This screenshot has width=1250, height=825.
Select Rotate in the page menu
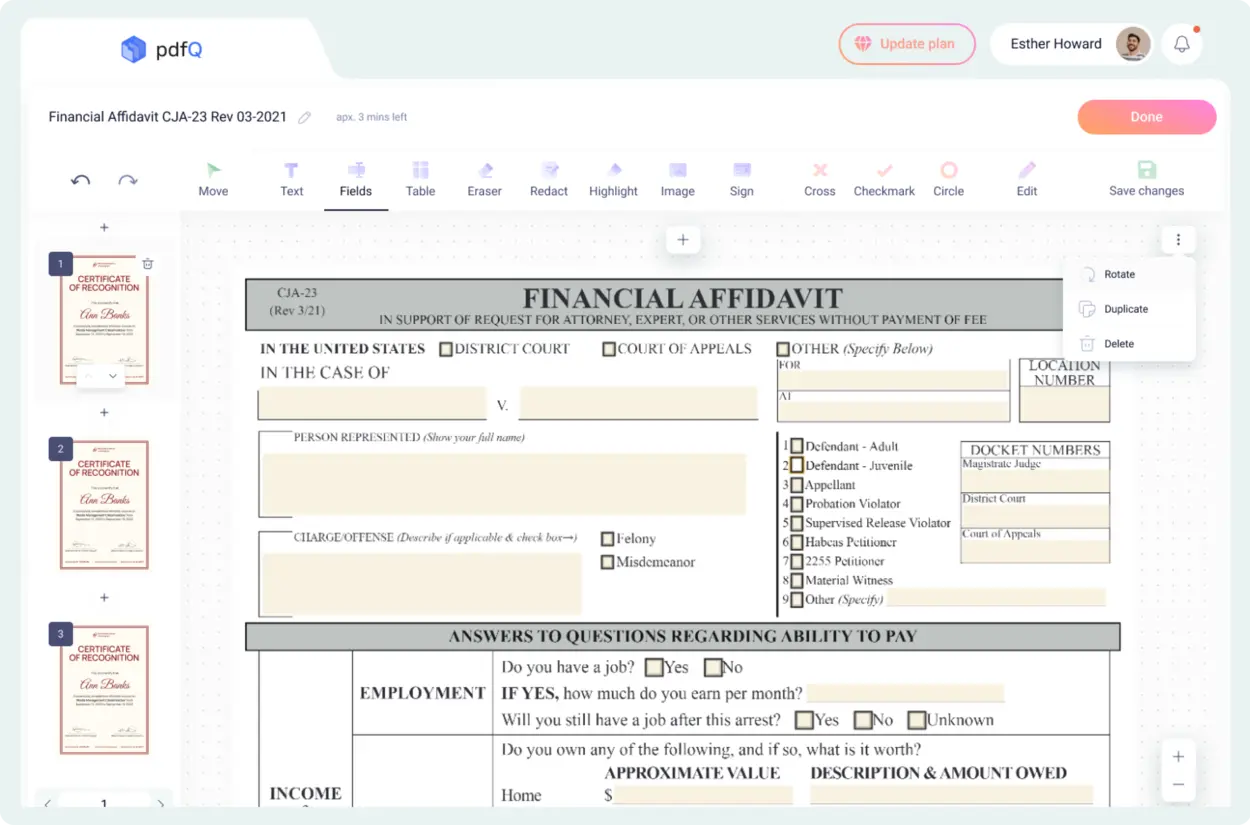(1119, 274)
